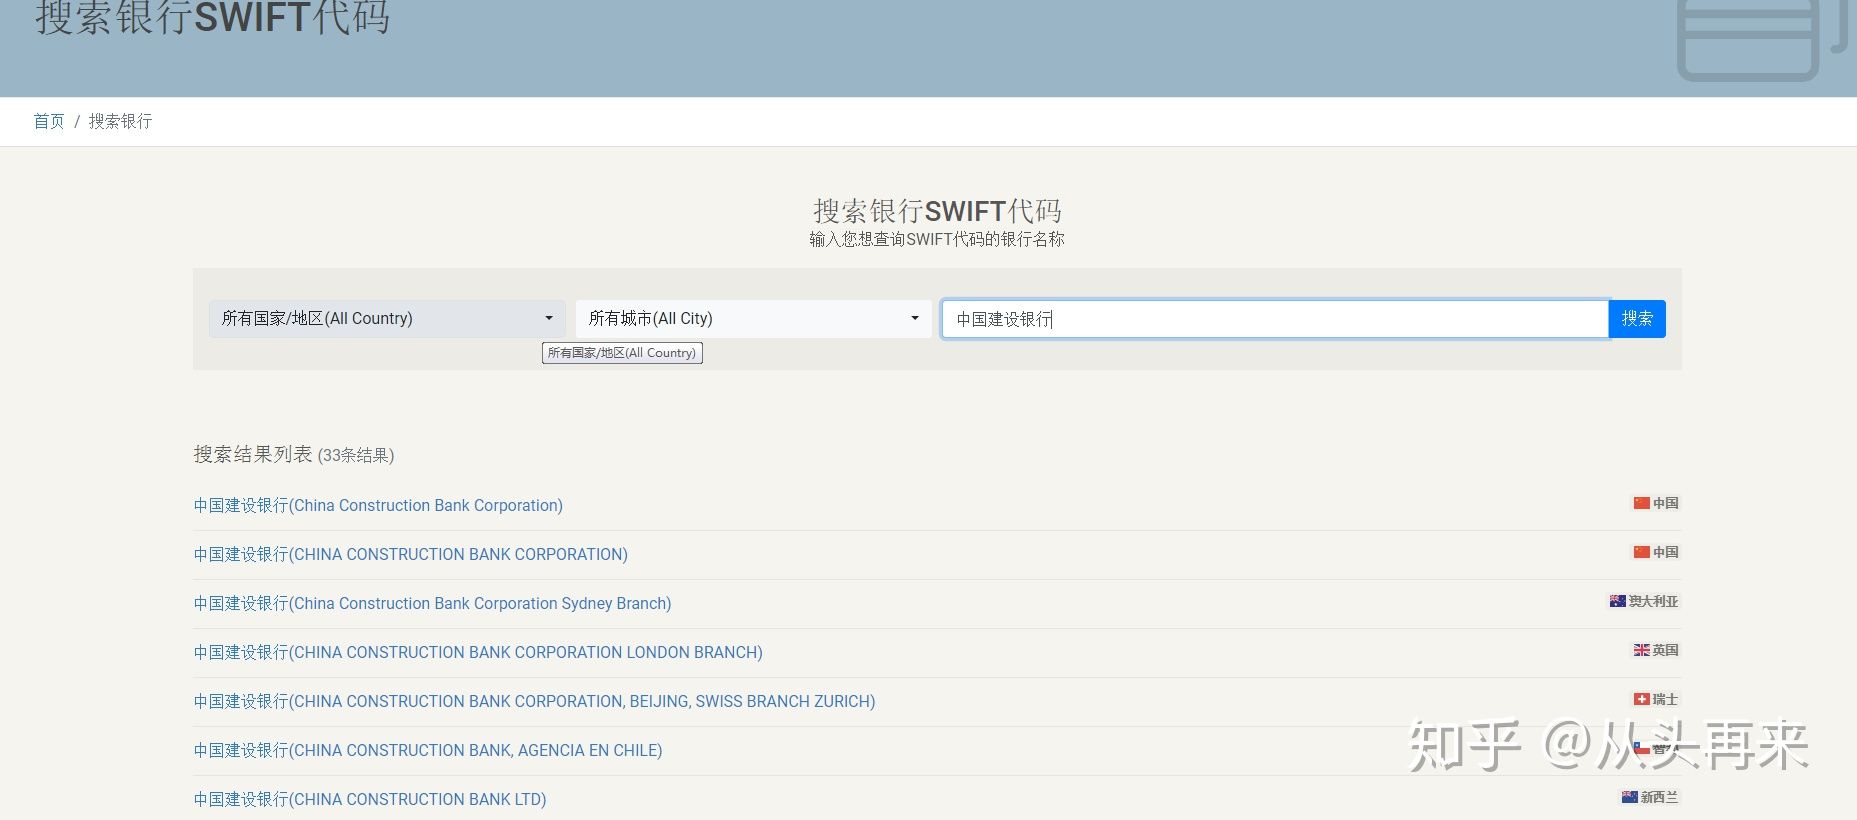
Task: Open China Construction Bank Corporation first result
Action: tap(378, 505)
